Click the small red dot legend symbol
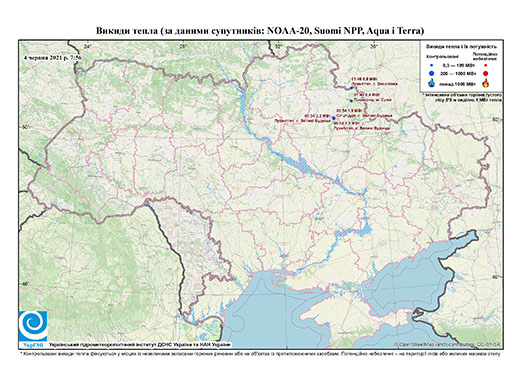 (x=485, y=66)
